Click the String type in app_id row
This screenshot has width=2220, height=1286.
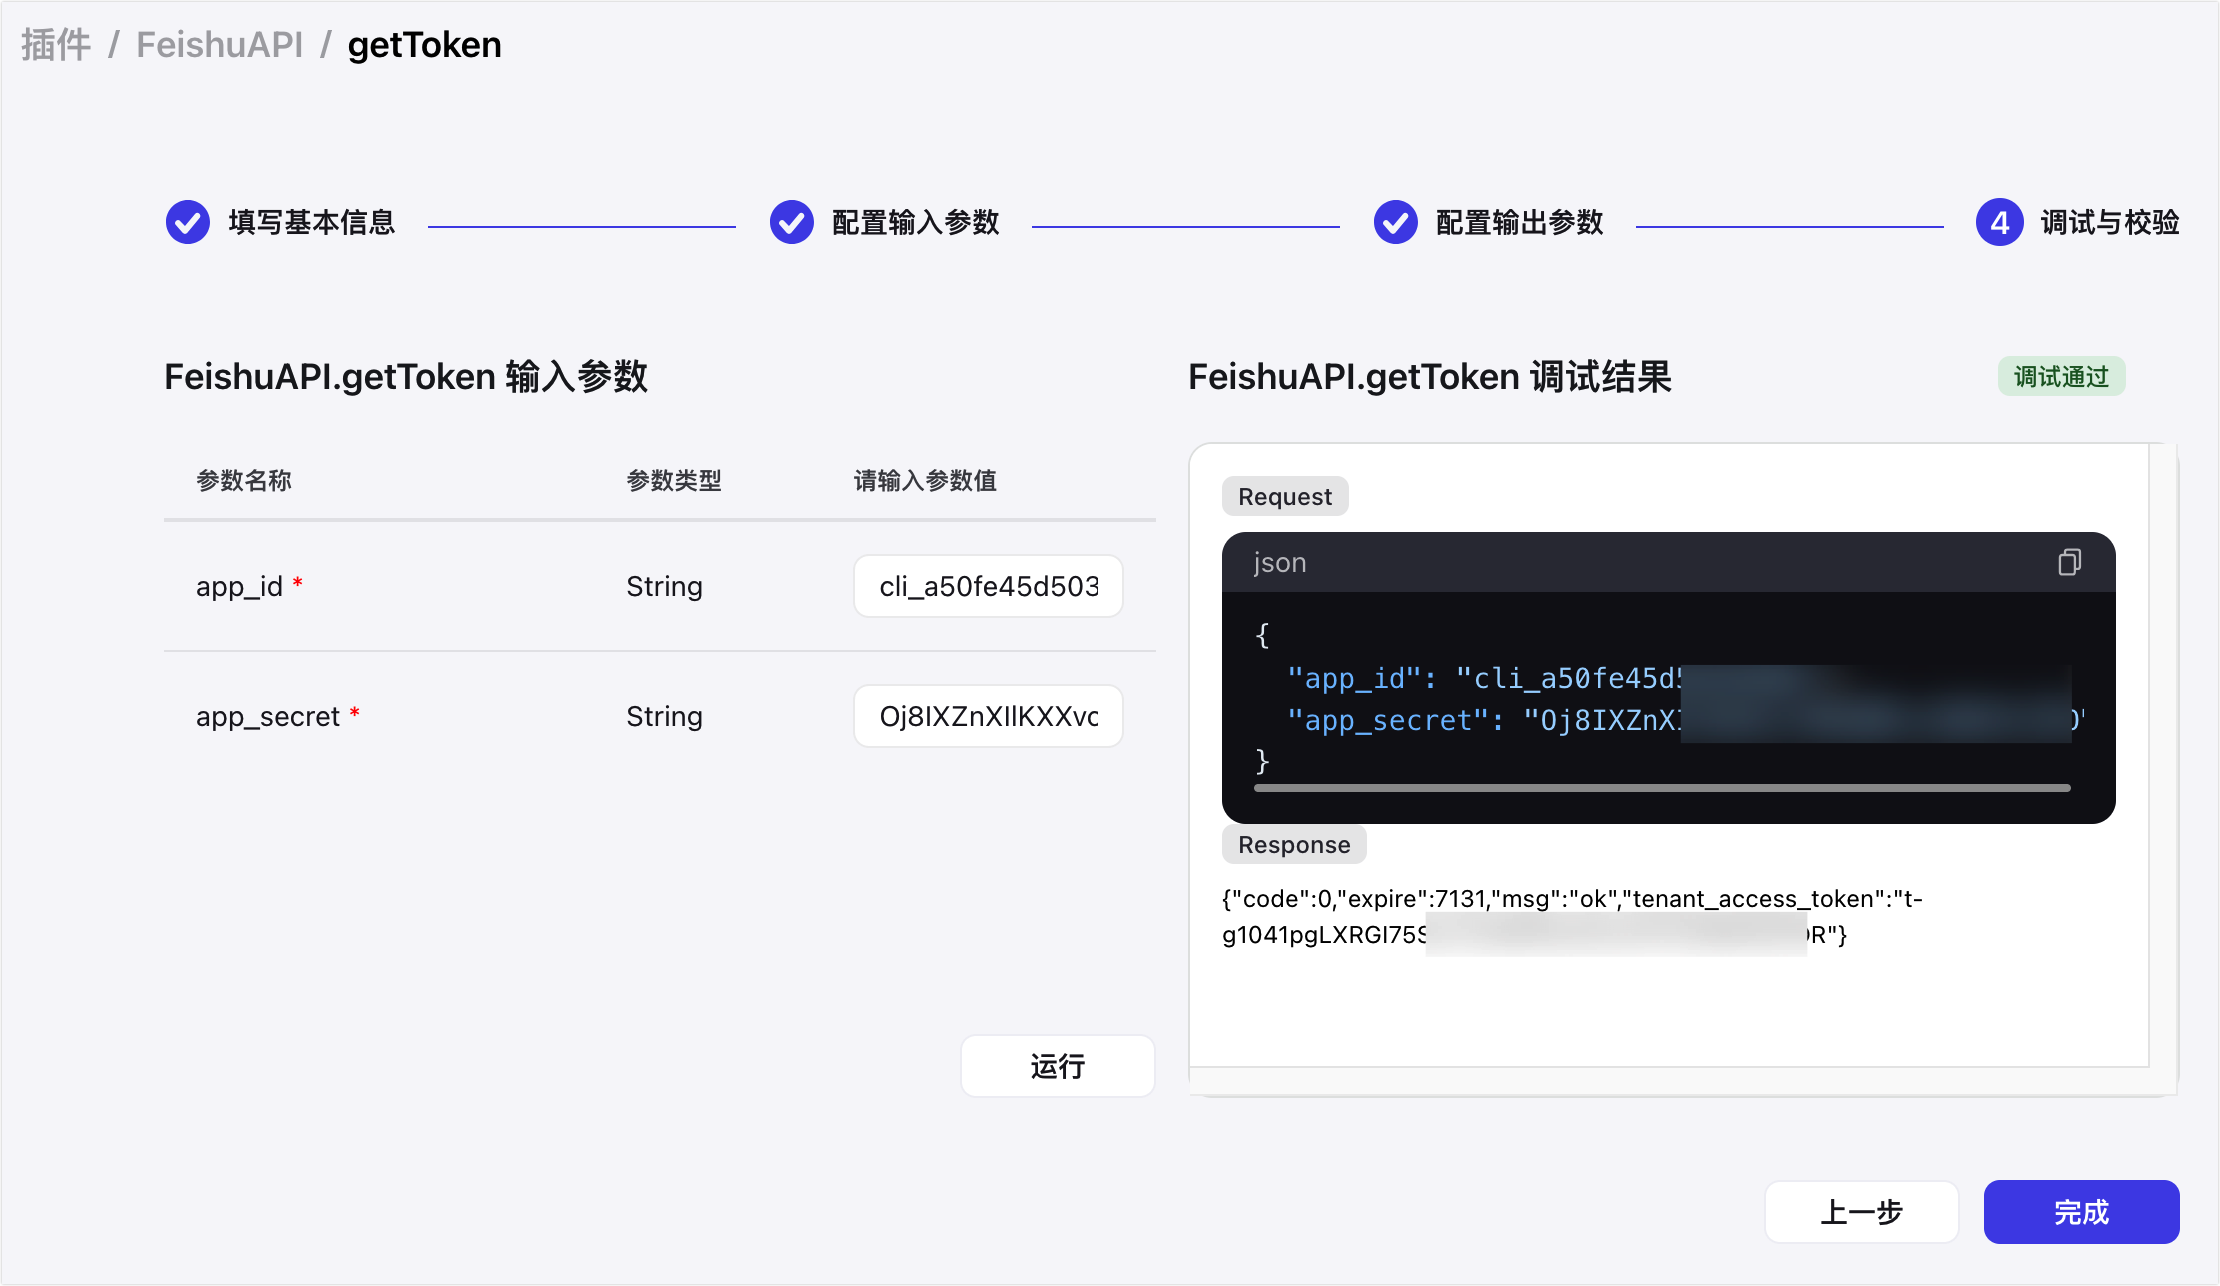[665, 586]
